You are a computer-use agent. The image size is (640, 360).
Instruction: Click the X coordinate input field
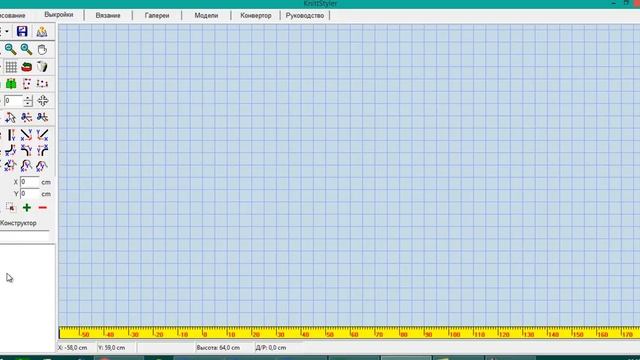coord(30,182)
